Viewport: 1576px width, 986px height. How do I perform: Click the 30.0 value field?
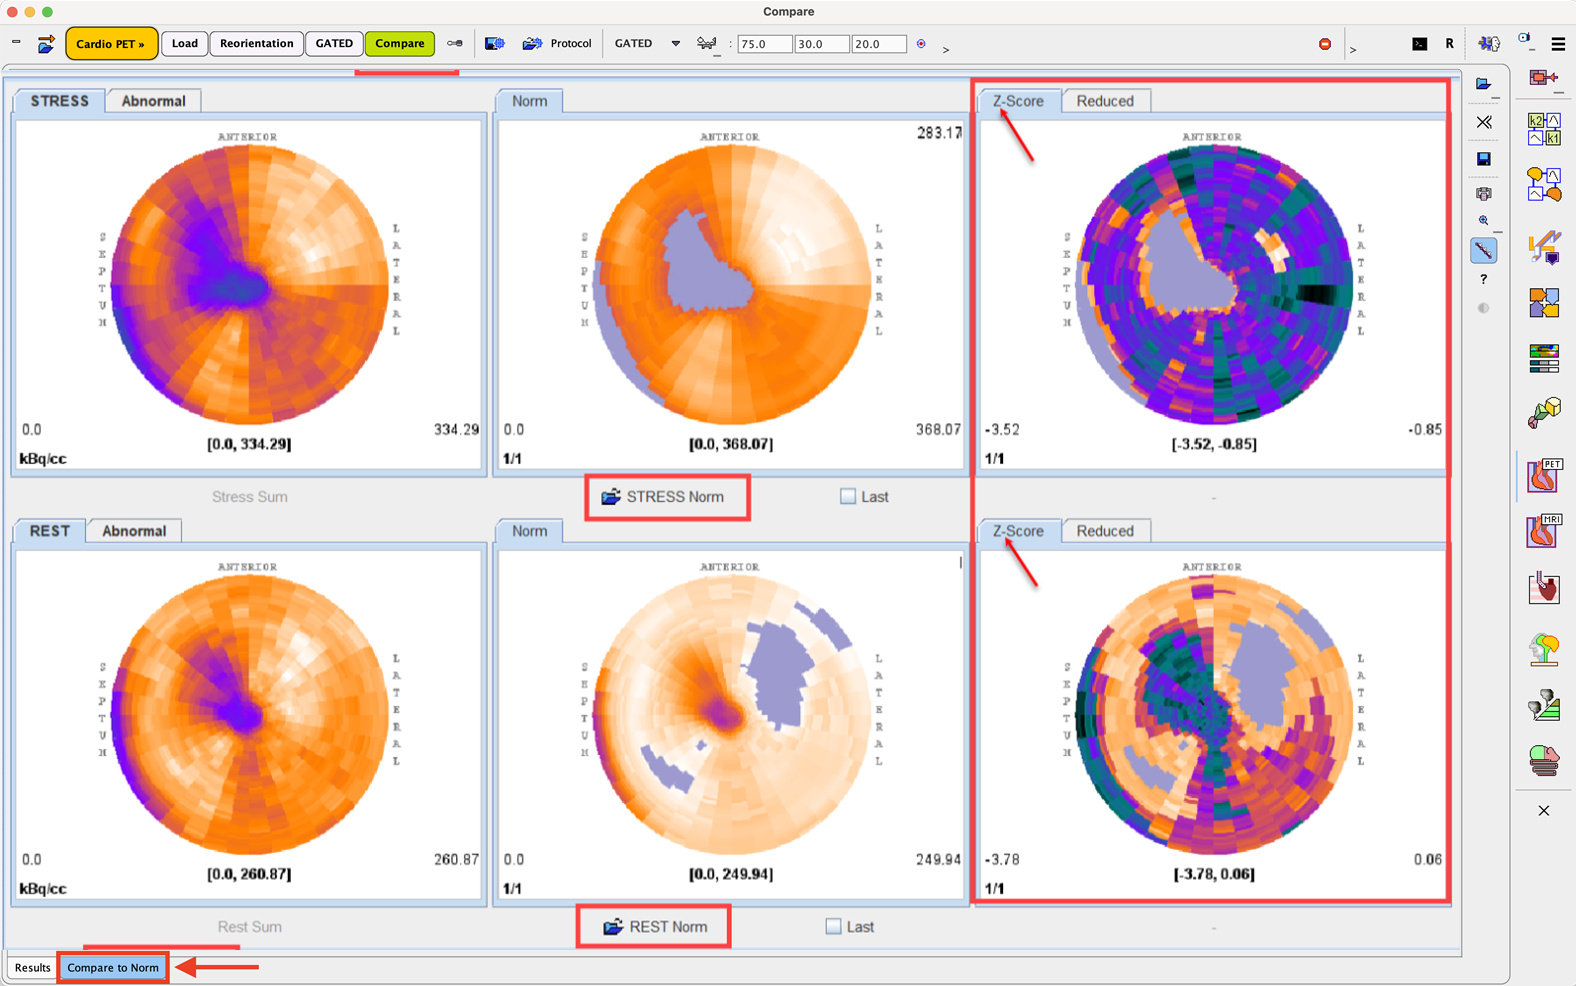[822, 44]
